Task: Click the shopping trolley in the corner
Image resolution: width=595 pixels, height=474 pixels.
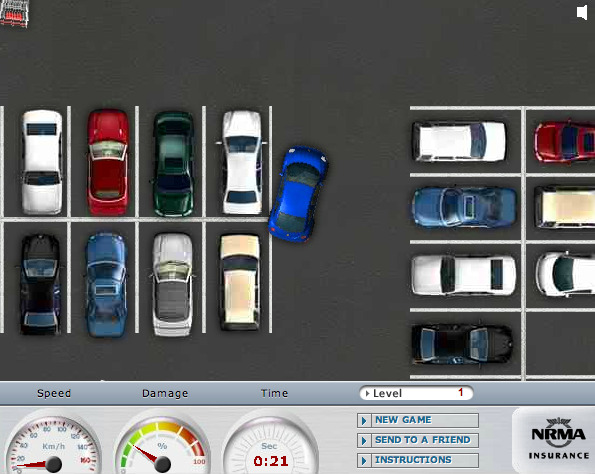Action: pos(14,13)
